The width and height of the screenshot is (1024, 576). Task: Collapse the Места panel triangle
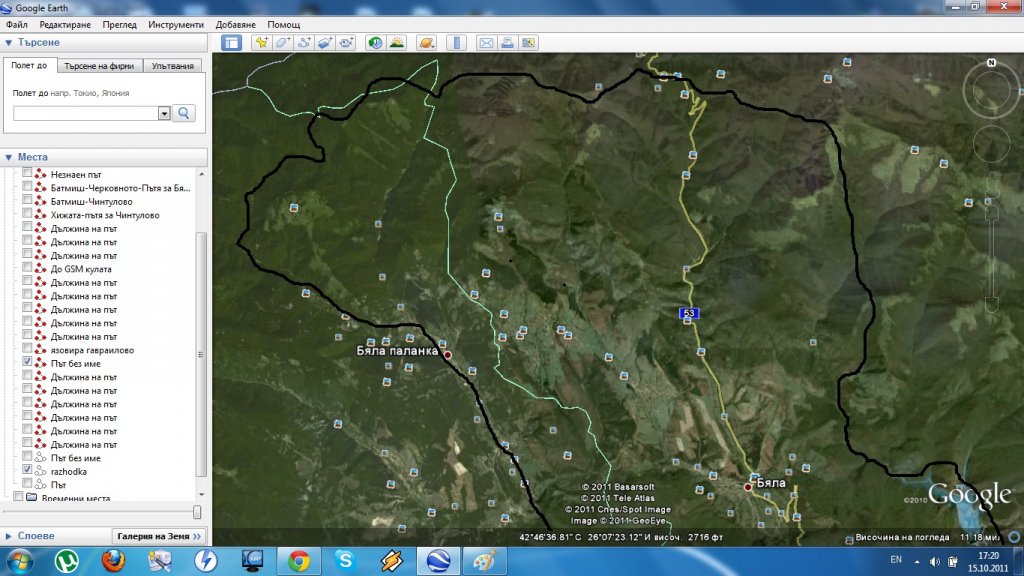[8, 157]
